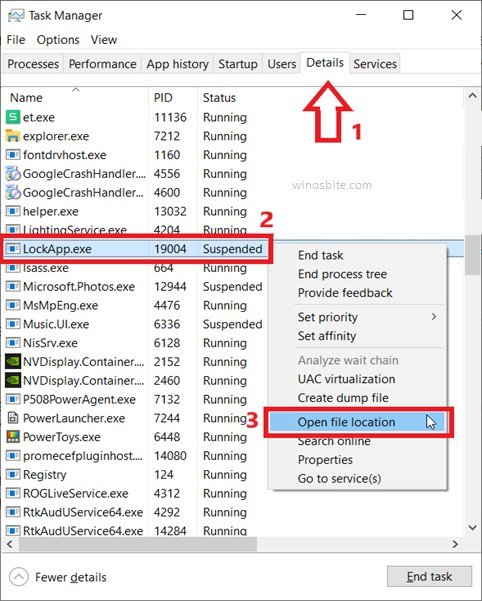Switch to the Users tab
Image resolution: width=482 pixels, height=601 pixels.
tap(282, 64)
